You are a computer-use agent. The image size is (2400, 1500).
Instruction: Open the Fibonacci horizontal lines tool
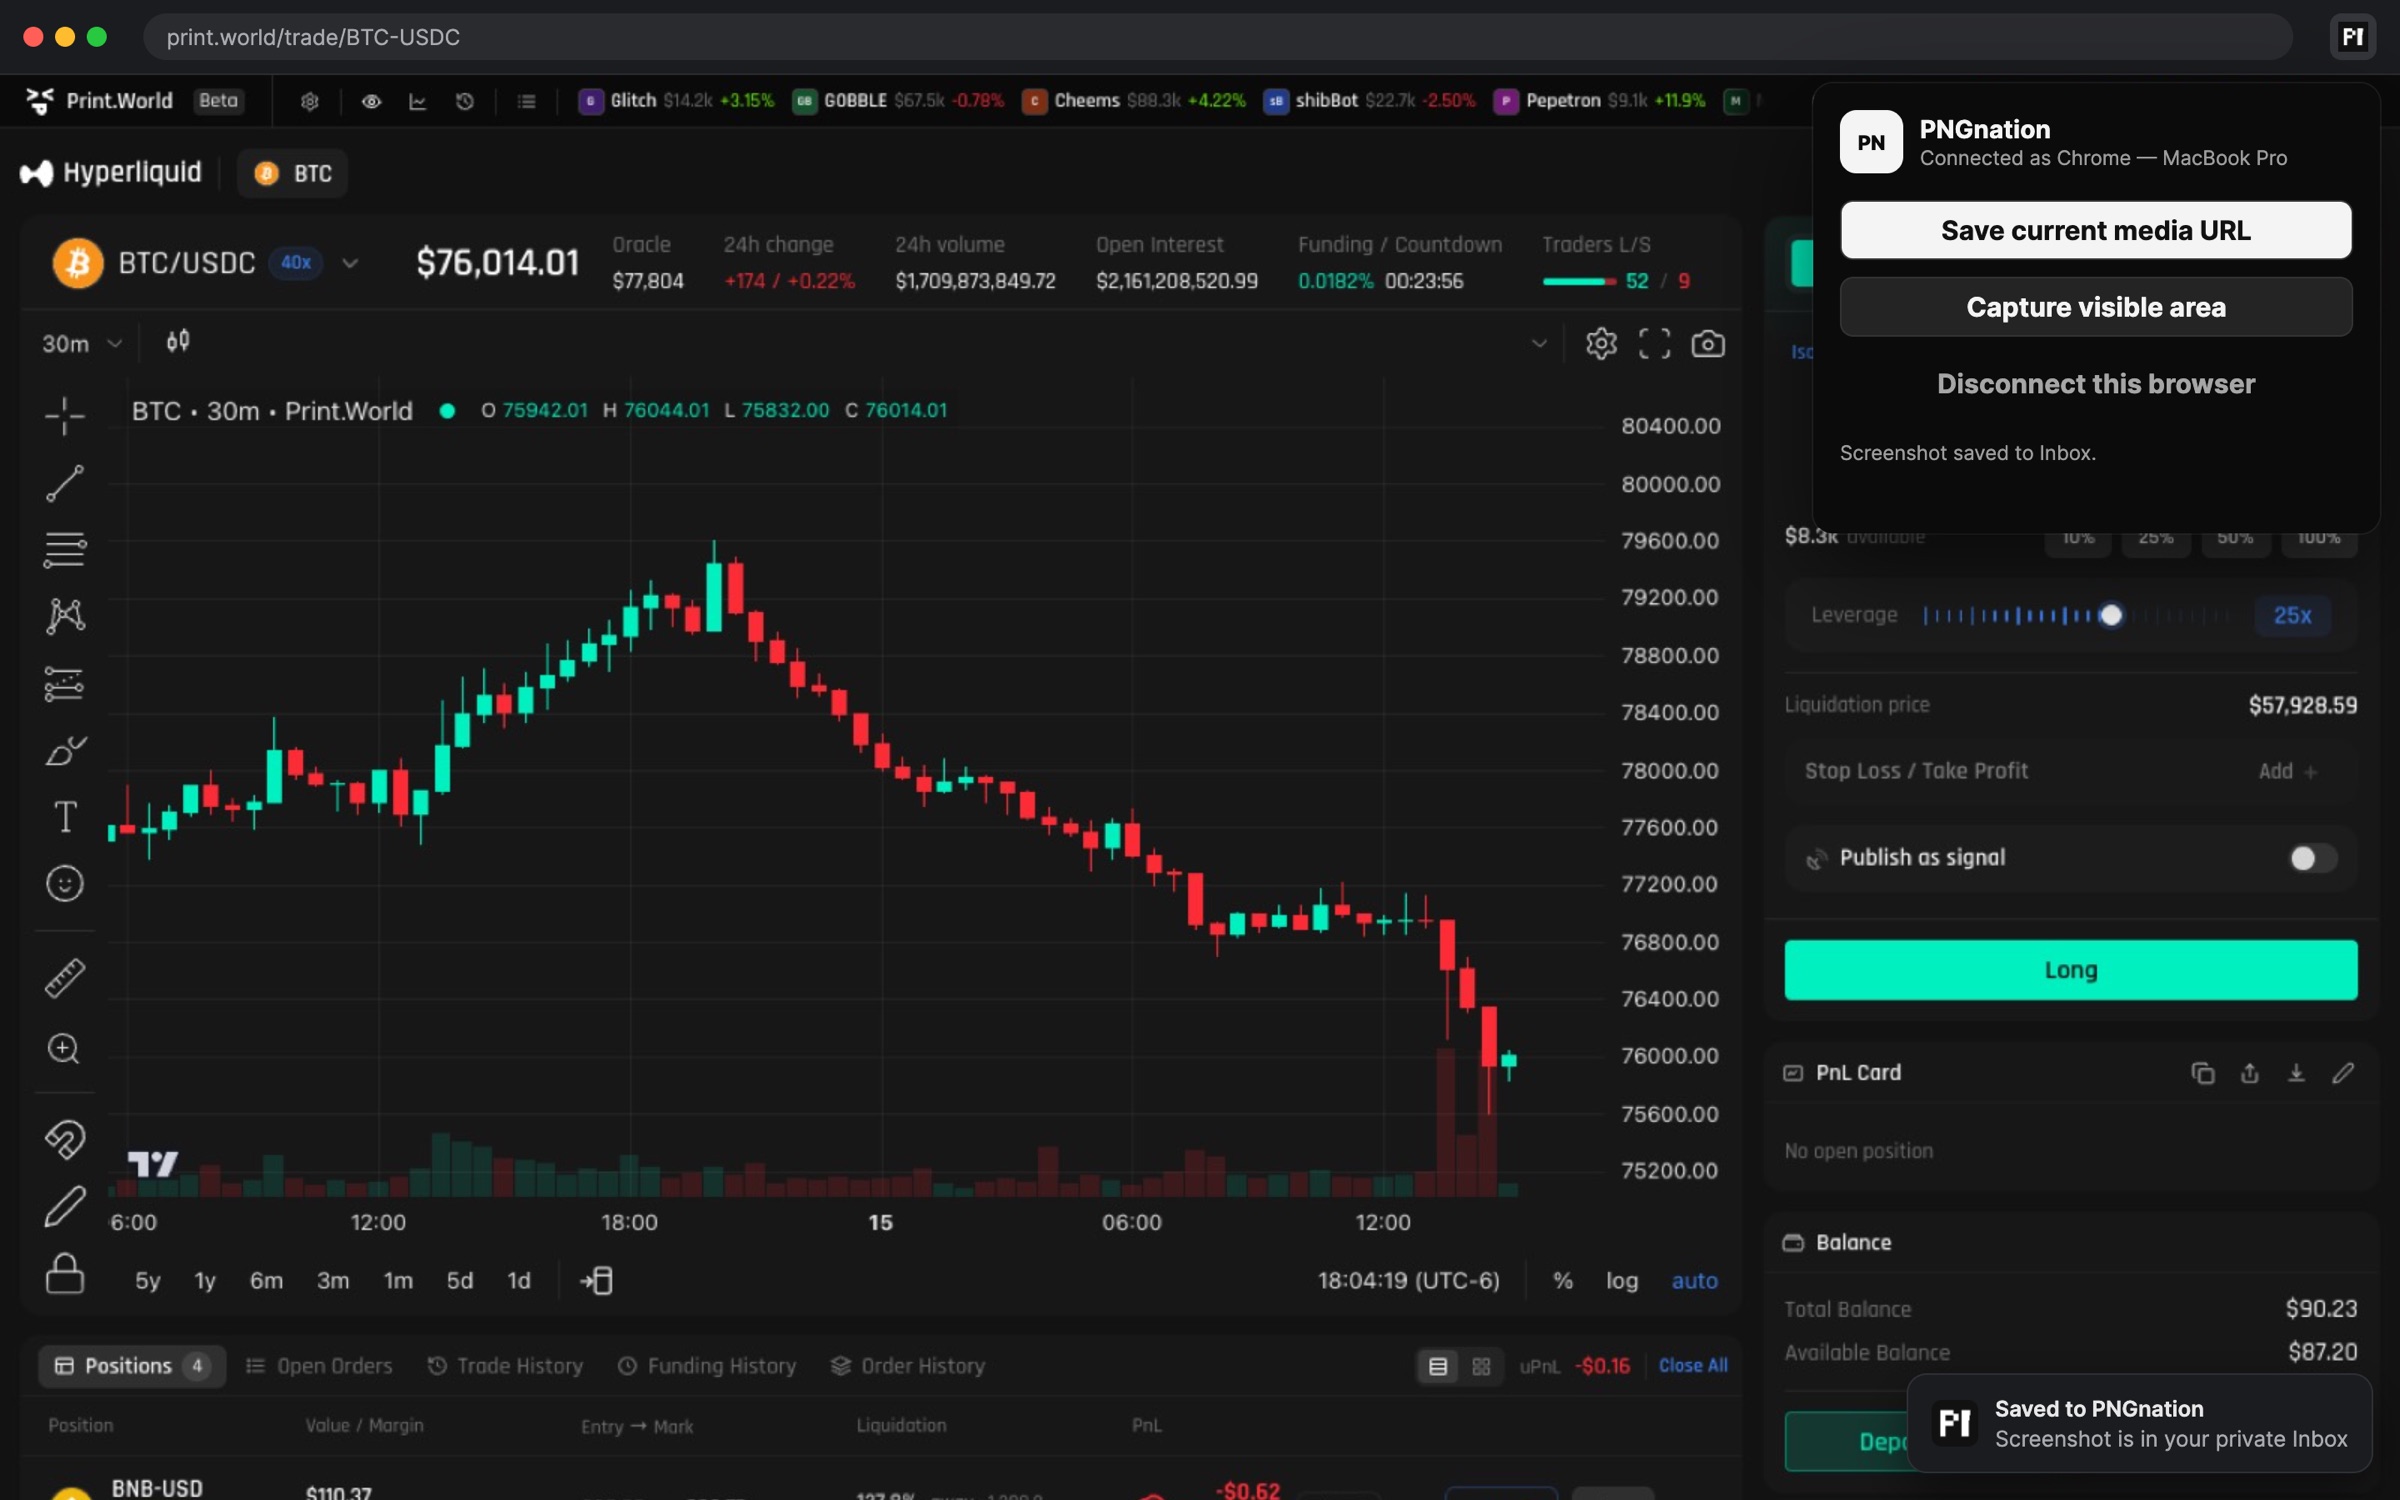point(65,550)
